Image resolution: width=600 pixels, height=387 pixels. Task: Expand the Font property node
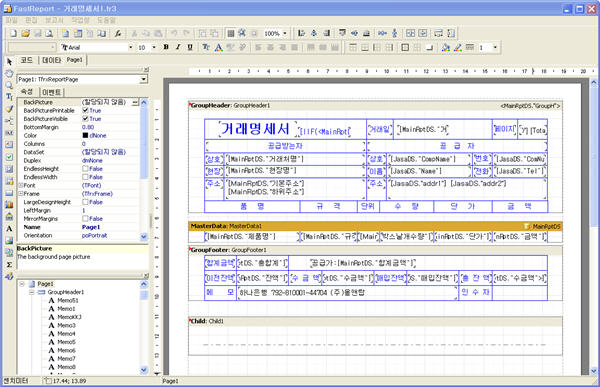pyautogui.click(x=21, y=185)
